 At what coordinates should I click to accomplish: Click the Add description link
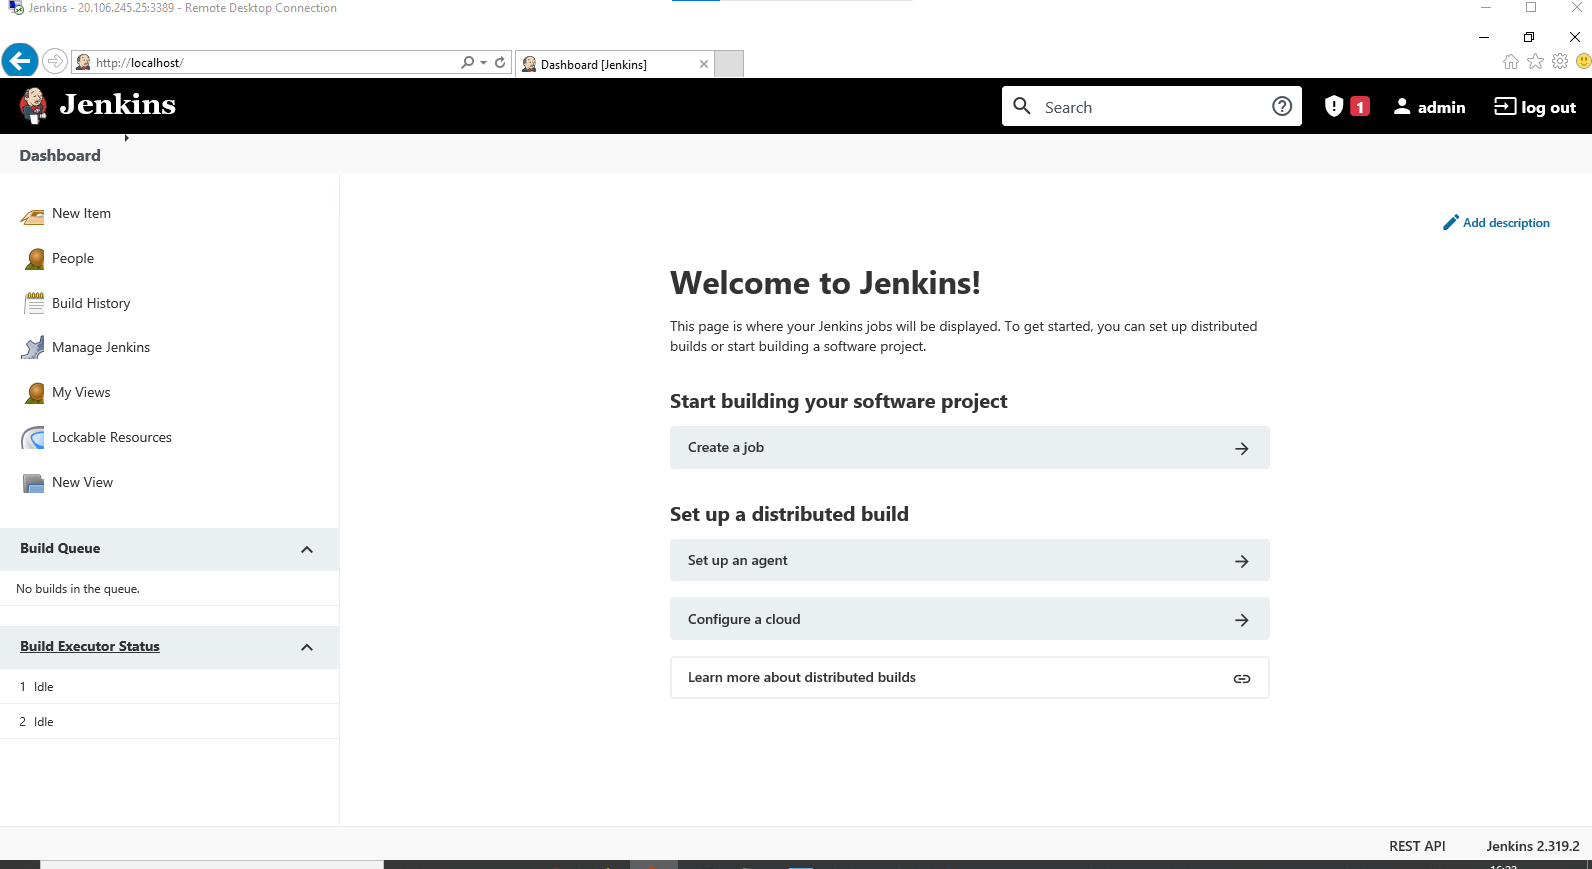(1506, 223)
